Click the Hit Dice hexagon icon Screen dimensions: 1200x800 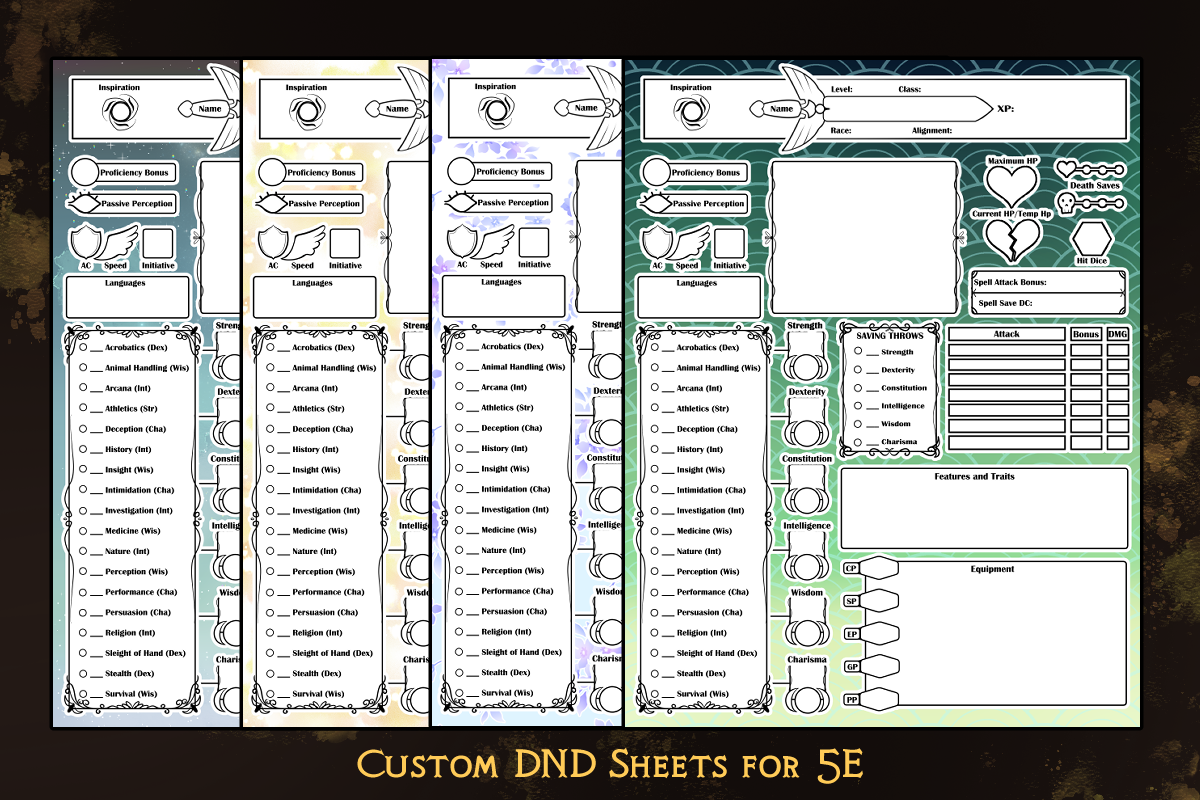[1090, 241]
